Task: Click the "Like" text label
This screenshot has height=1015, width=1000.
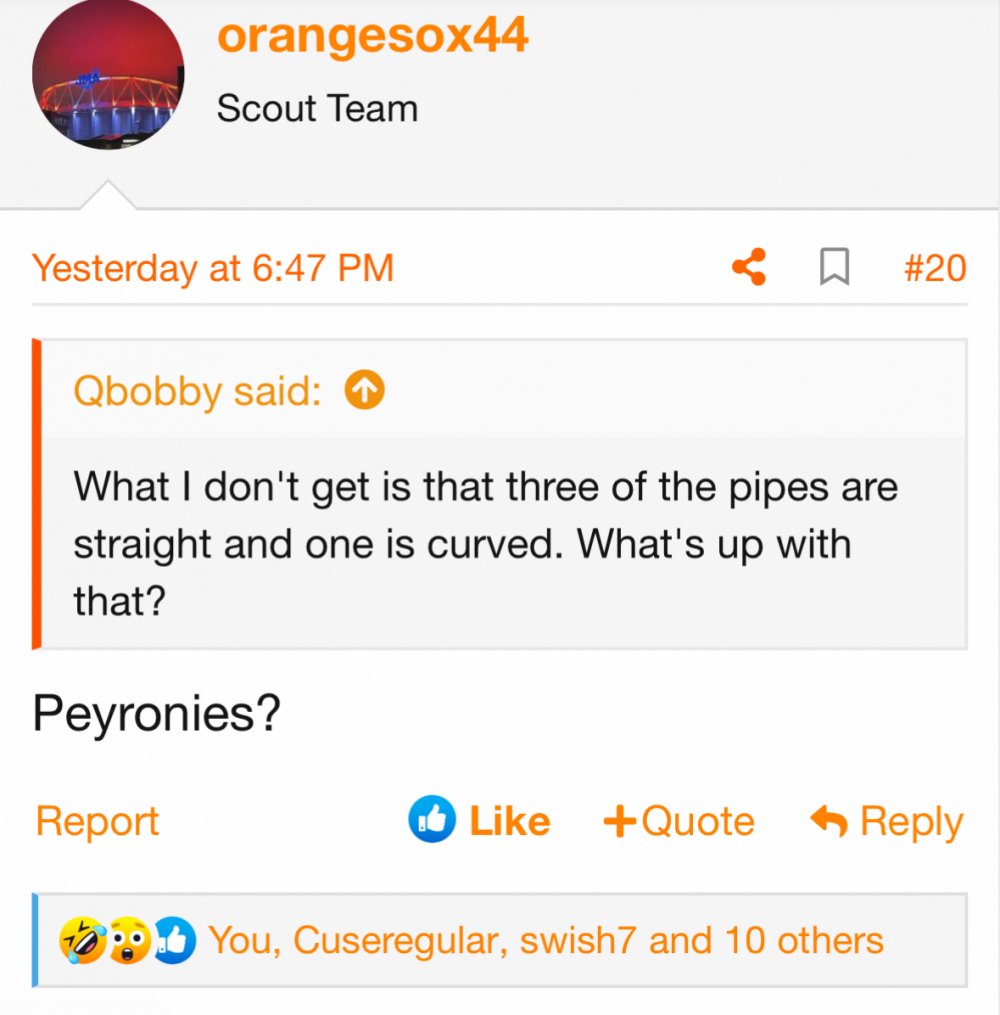Action: [509, 822]
